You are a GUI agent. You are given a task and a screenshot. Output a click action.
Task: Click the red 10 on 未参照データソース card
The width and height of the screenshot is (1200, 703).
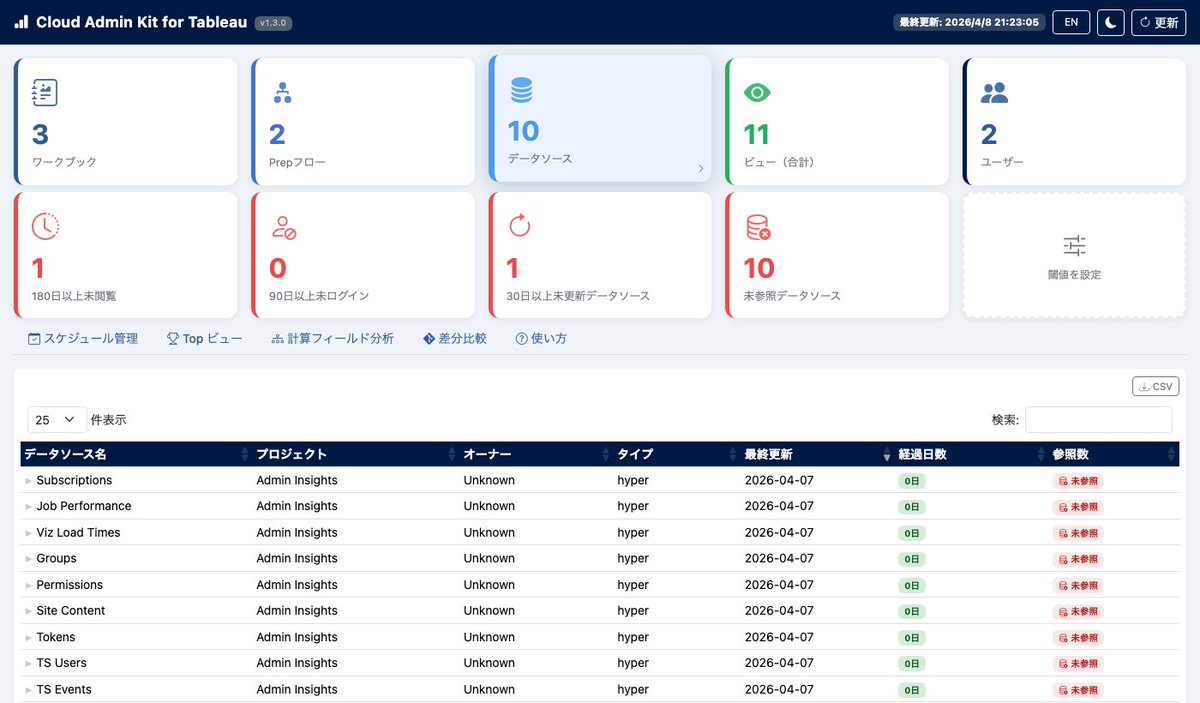(759, 268)
